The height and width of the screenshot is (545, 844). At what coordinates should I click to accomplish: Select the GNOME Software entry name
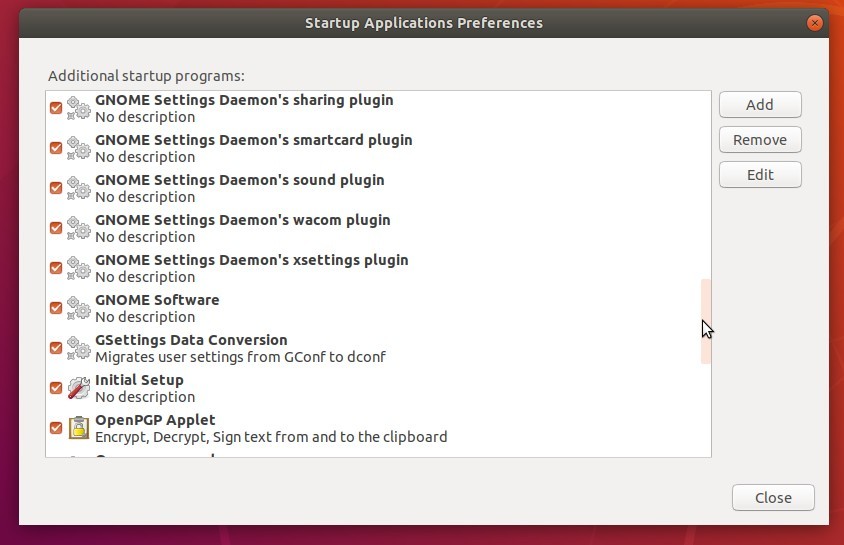tap(157, 300)
